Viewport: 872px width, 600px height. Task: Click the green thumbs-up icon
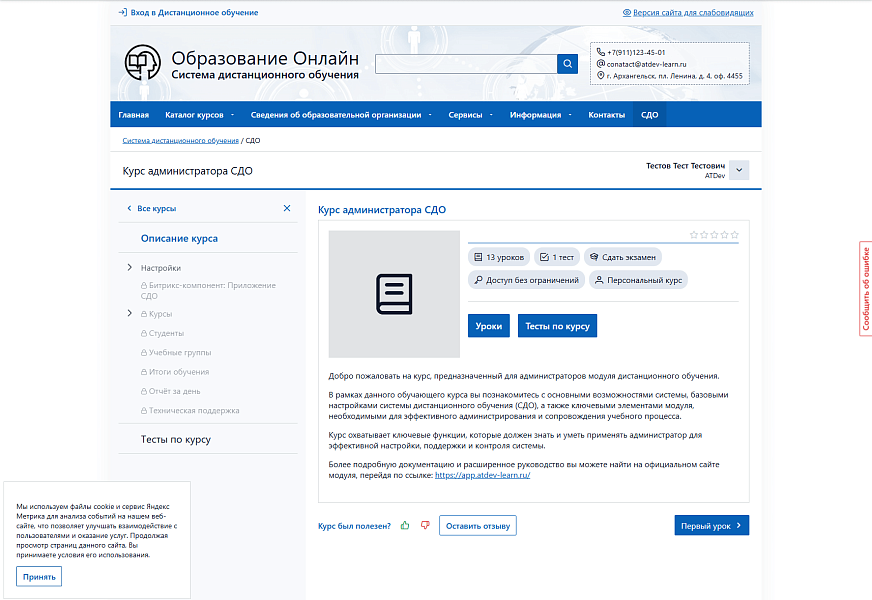click(405, 525)
